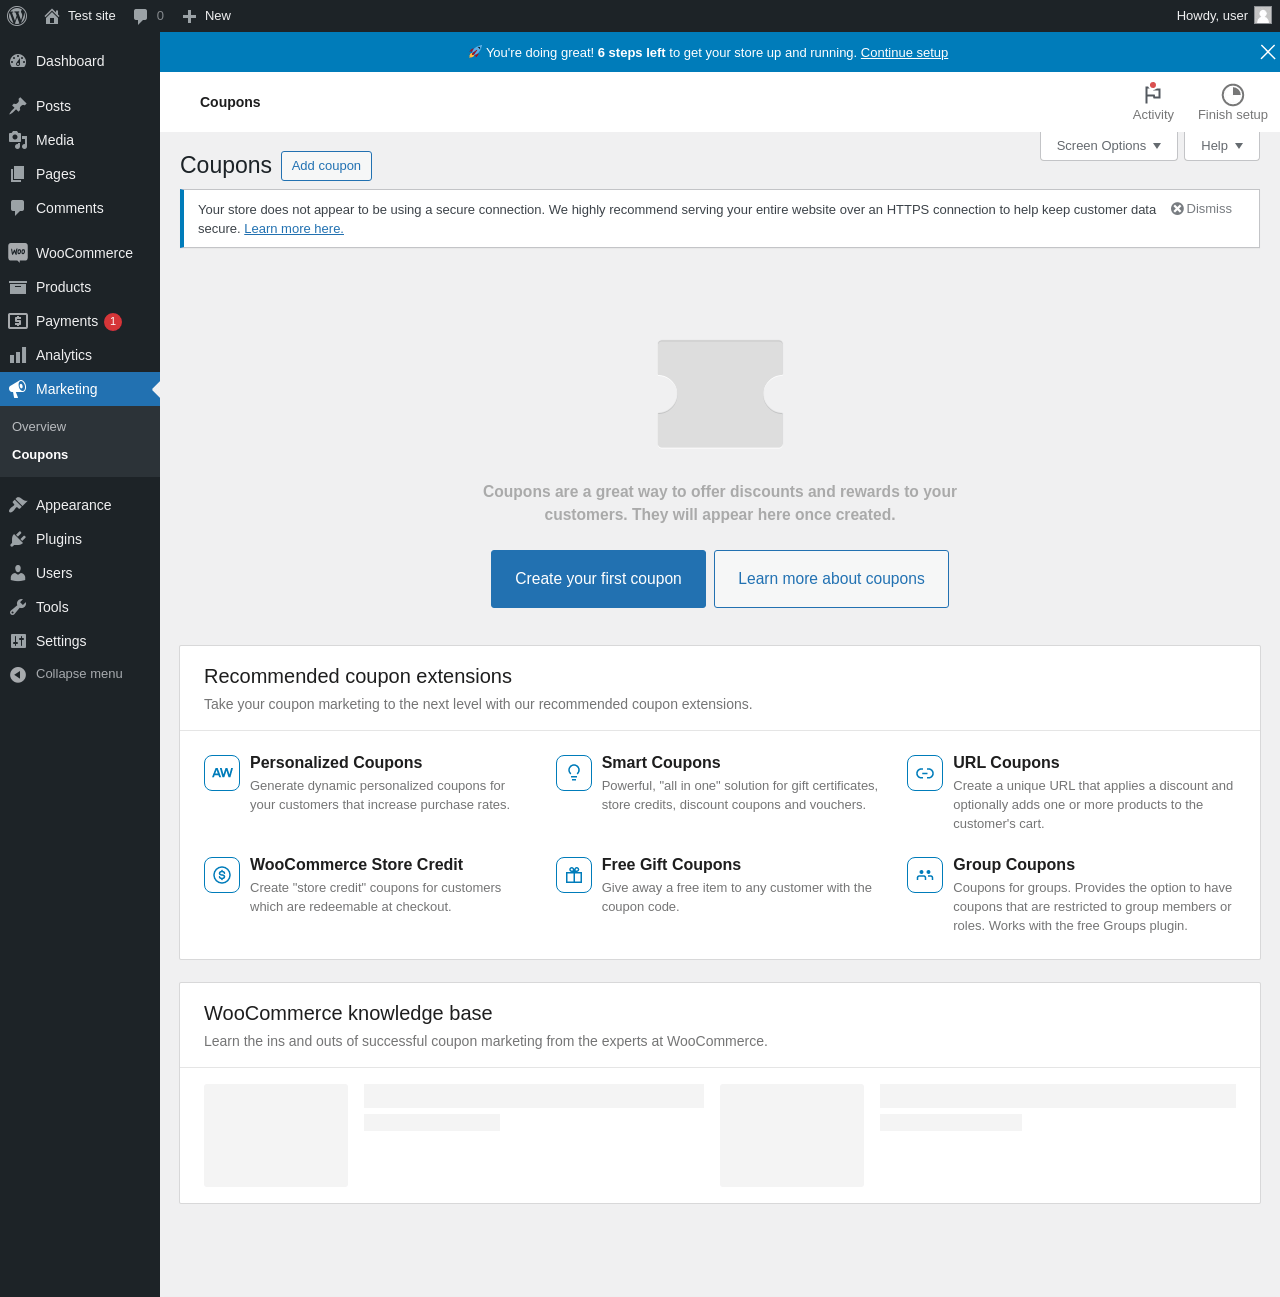Open the Analytics menu label
Viewport: 1280px width, 1297px height.
(x=64, y=355)
